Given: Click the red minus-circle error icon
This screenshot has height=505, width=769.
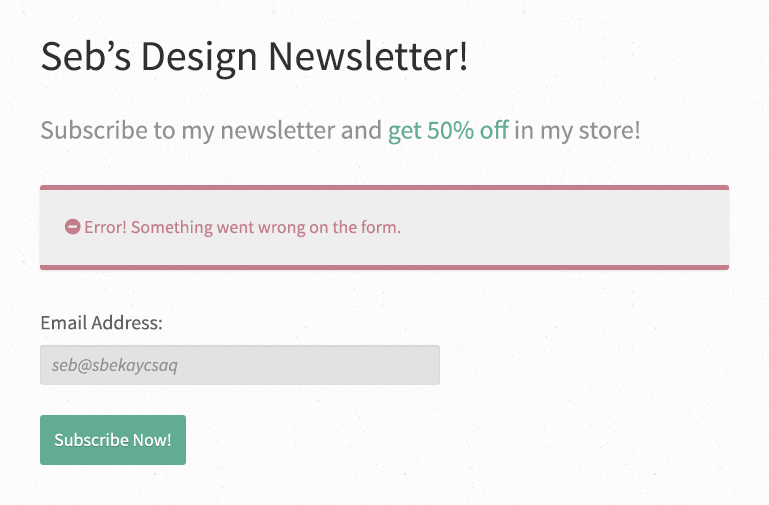Looking at the screenshot, I should tap(73, 227).
